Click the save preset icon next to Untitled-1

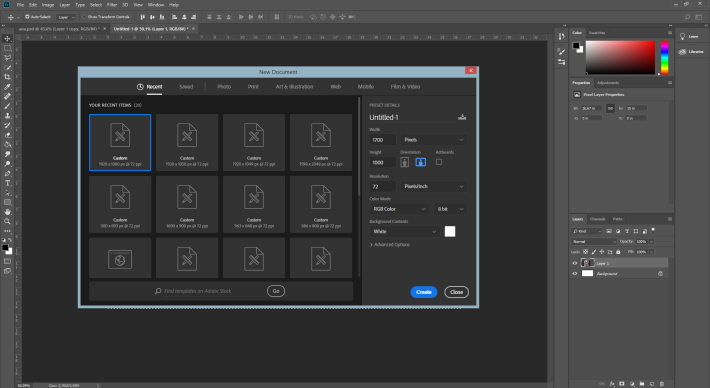click(462, 117)
